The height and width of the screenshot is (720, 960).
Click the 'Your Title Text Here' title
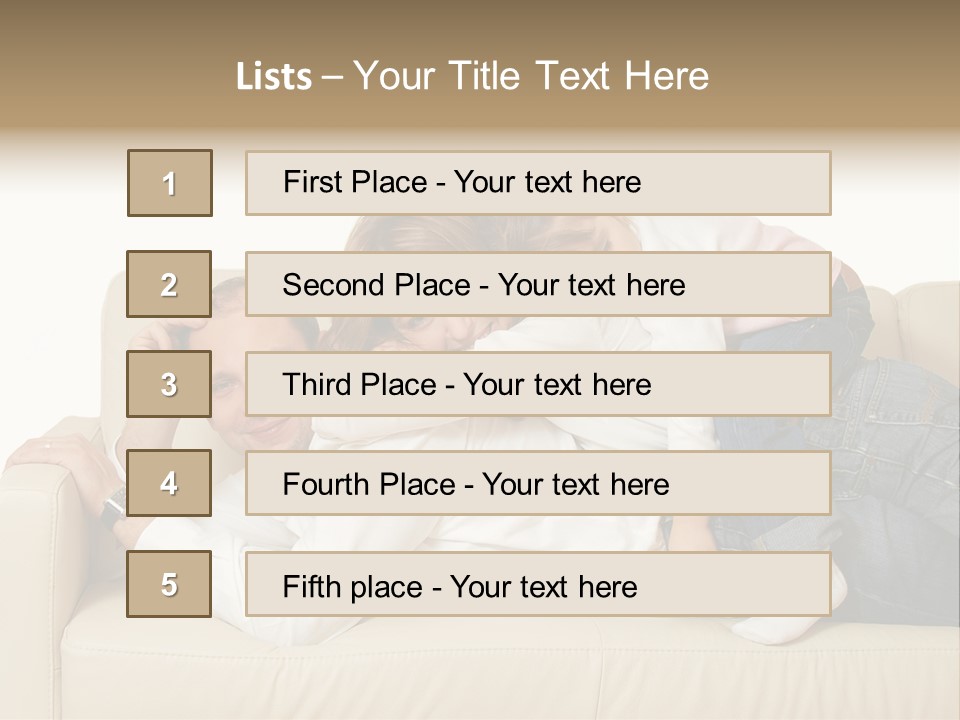531,76
